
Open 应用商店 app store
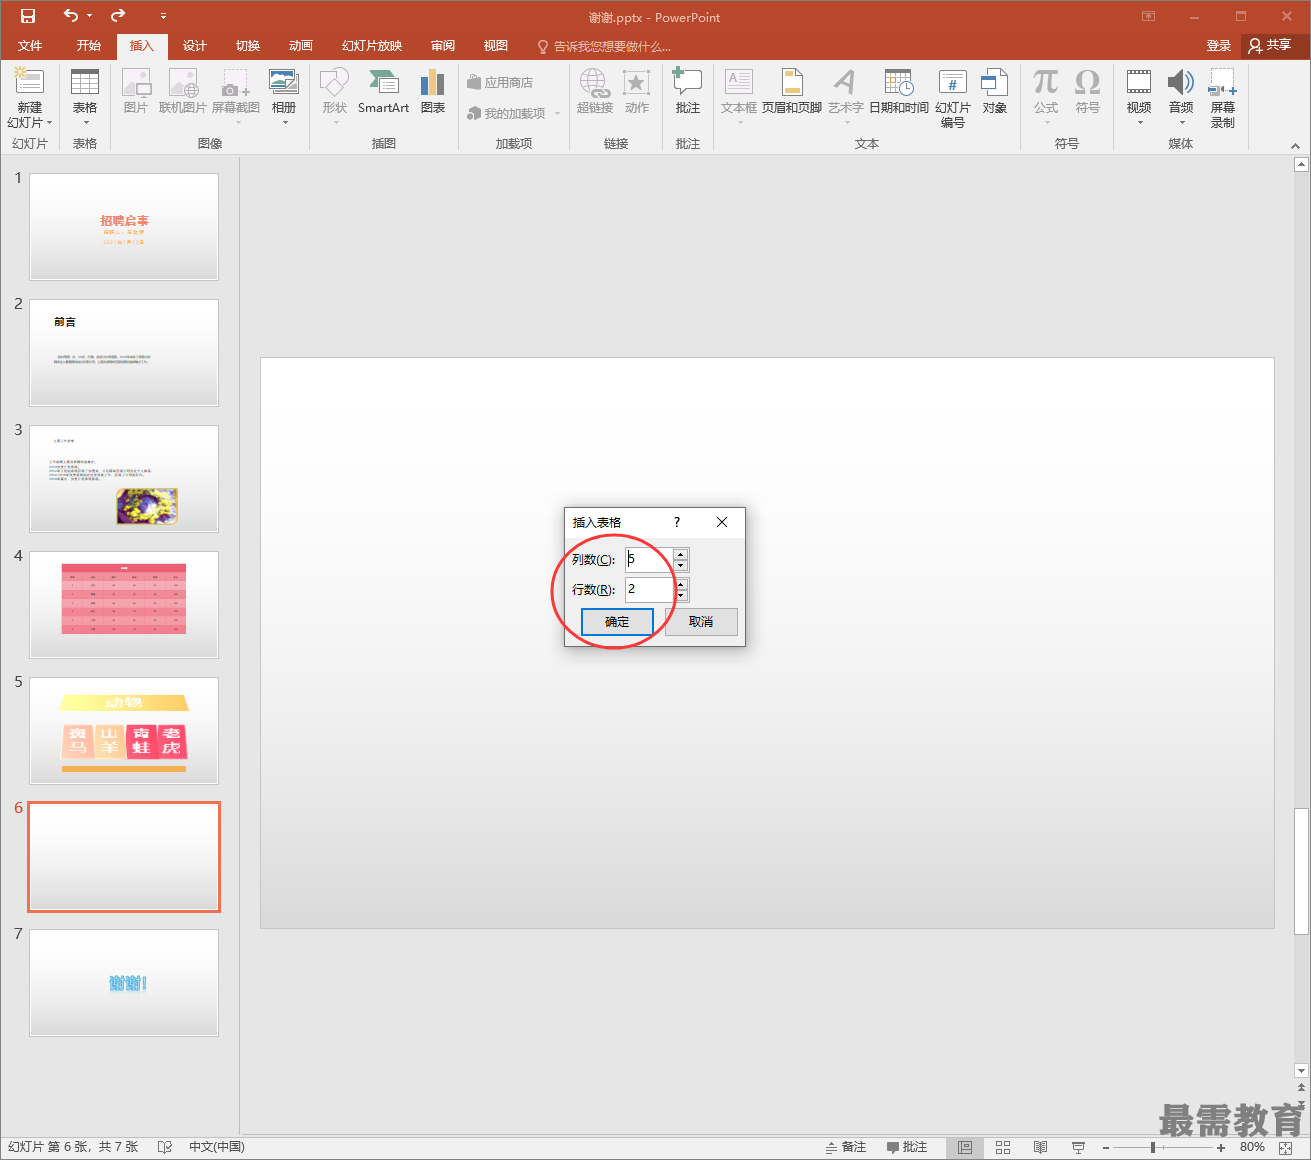(x=500, y=82)
